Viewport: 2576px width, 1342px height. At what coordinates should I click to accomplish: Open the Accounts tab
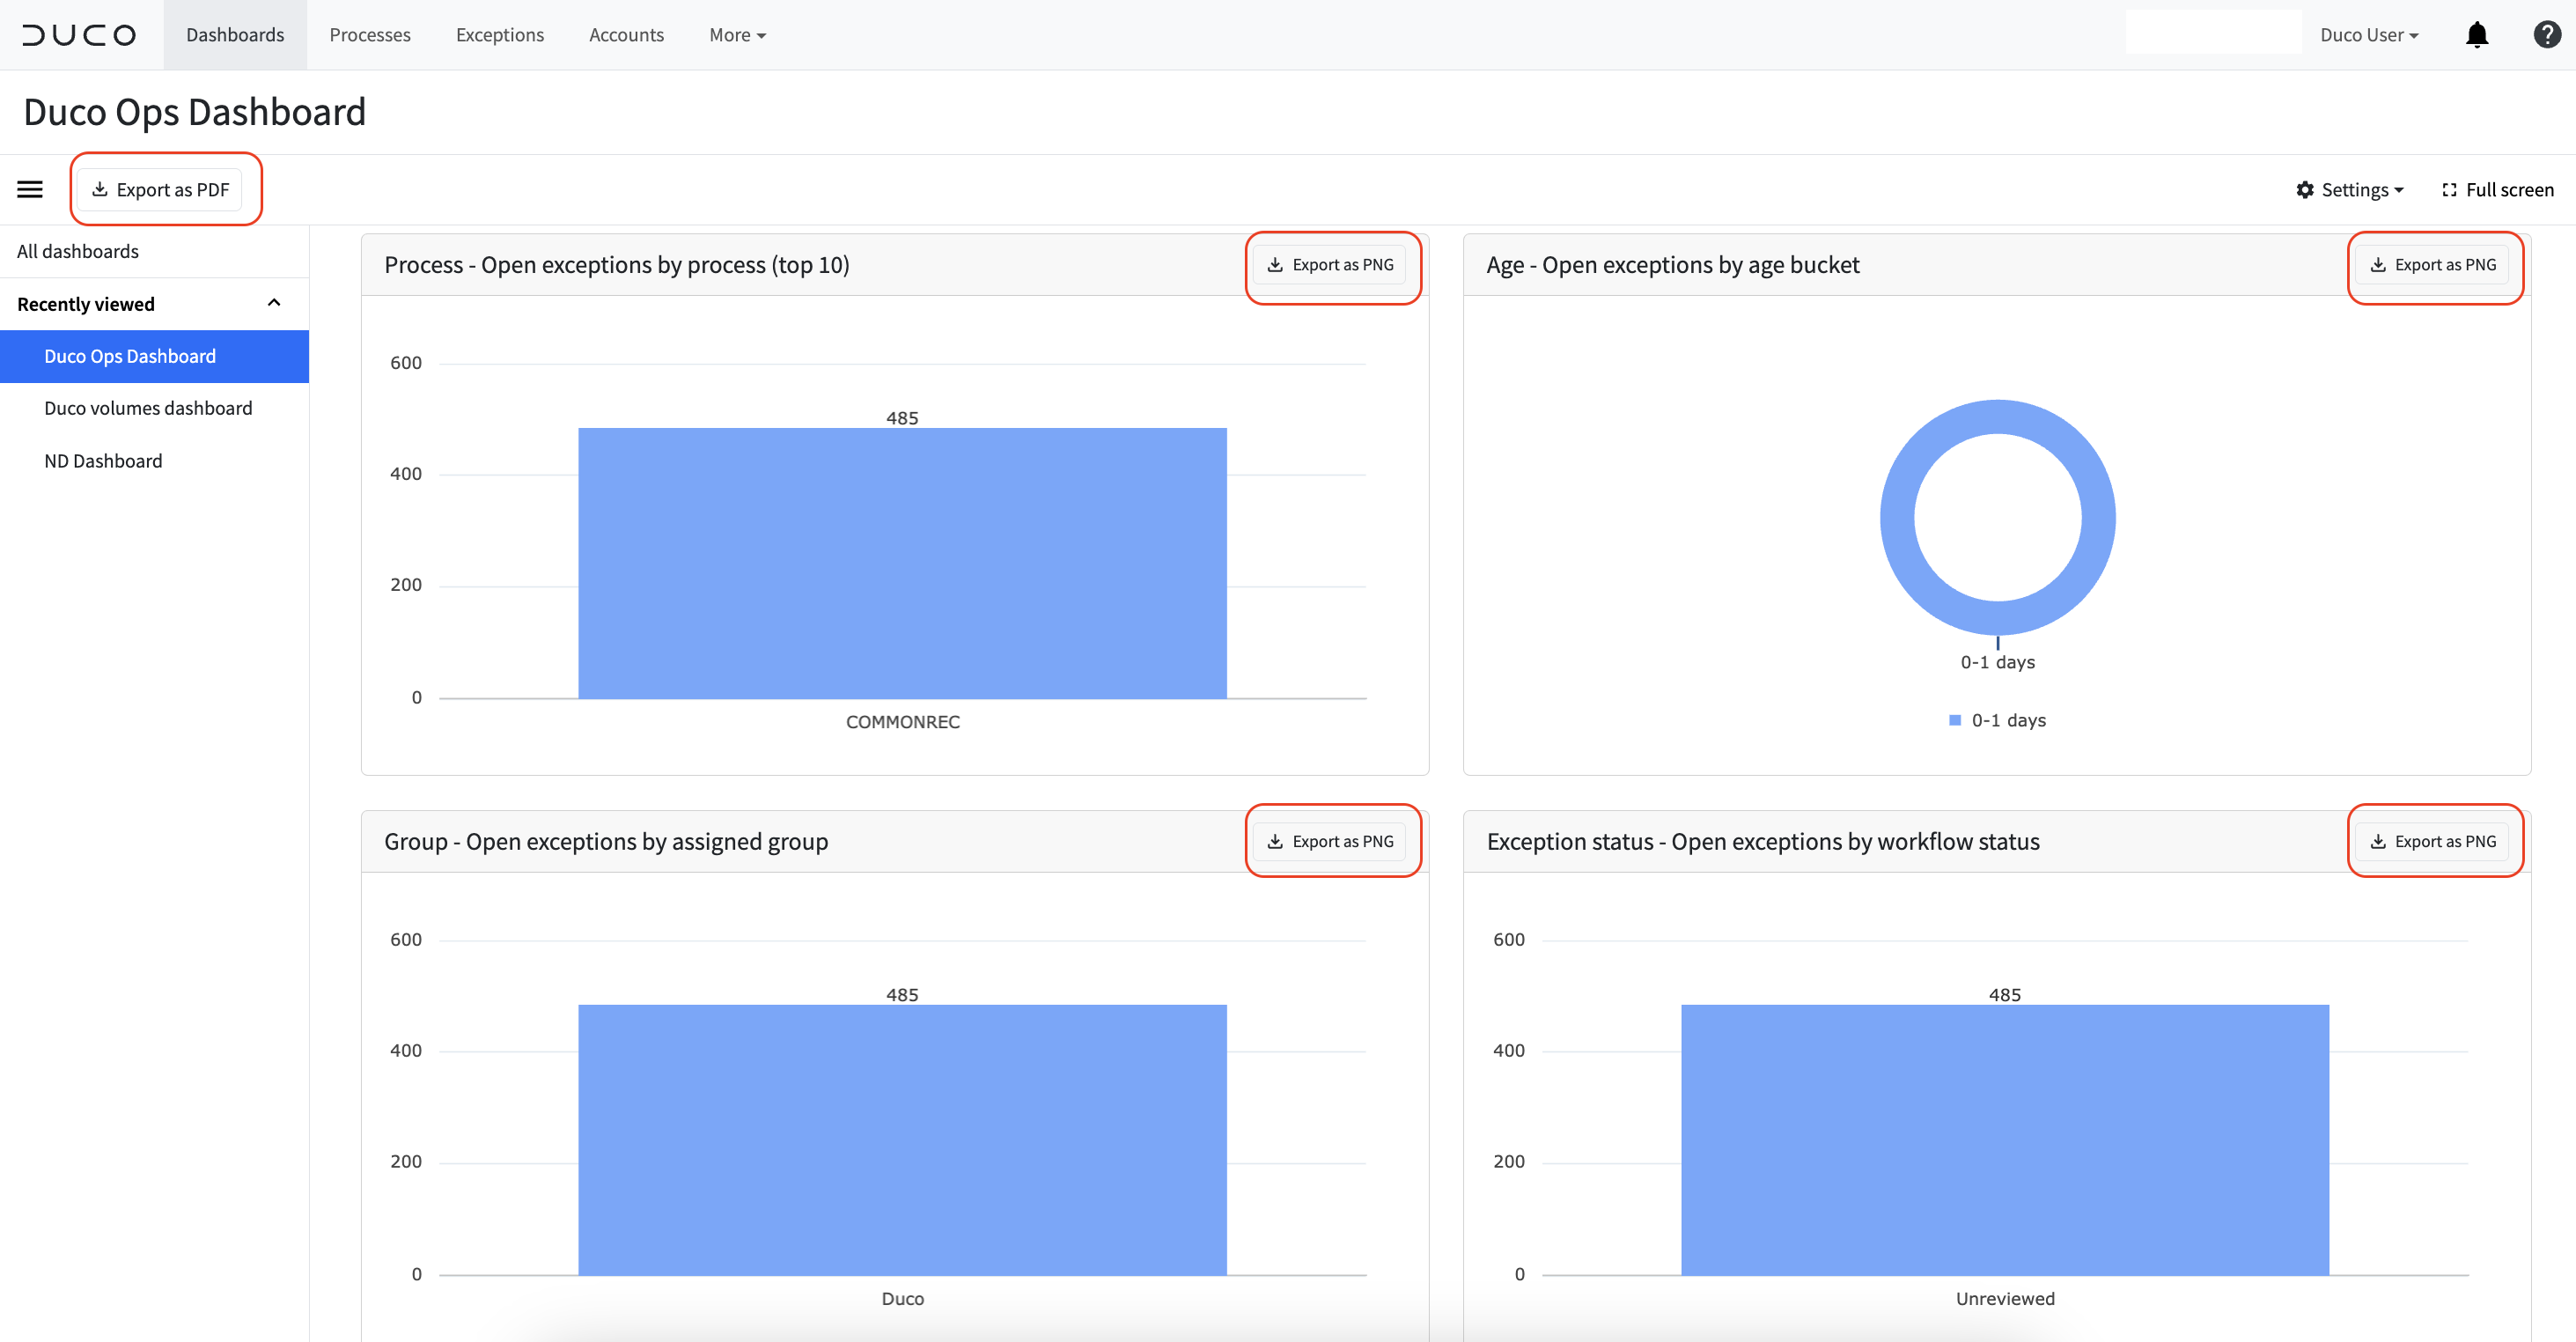[626, 35]
